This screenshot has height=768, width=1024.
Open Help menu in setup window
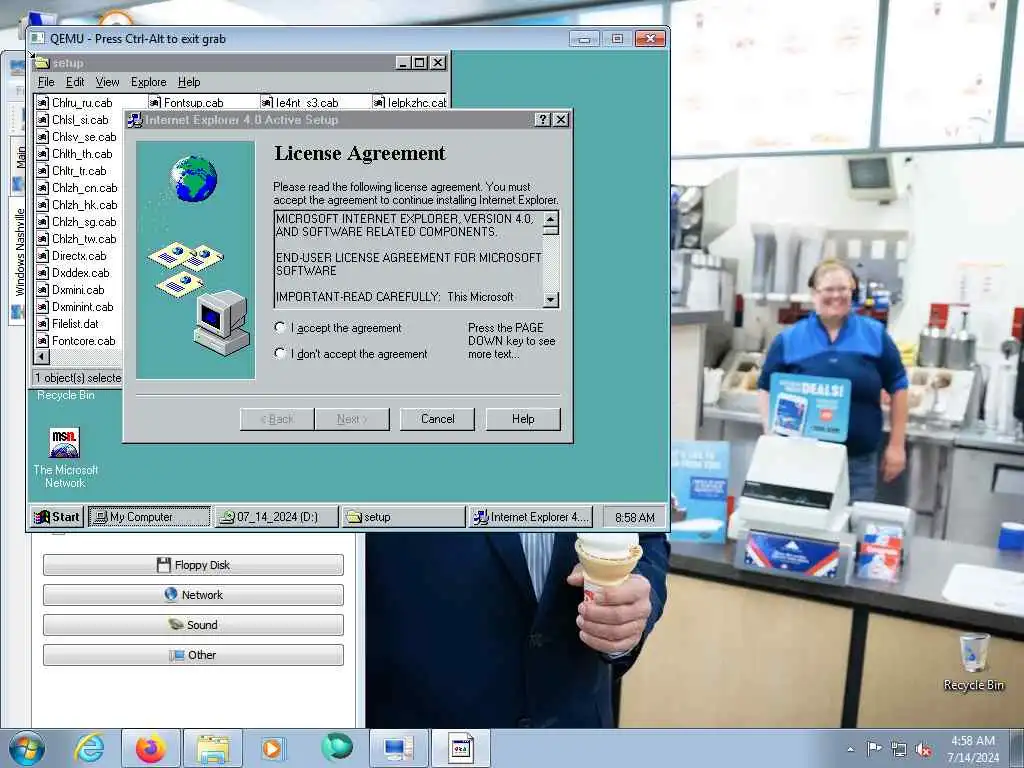[189, 82]
